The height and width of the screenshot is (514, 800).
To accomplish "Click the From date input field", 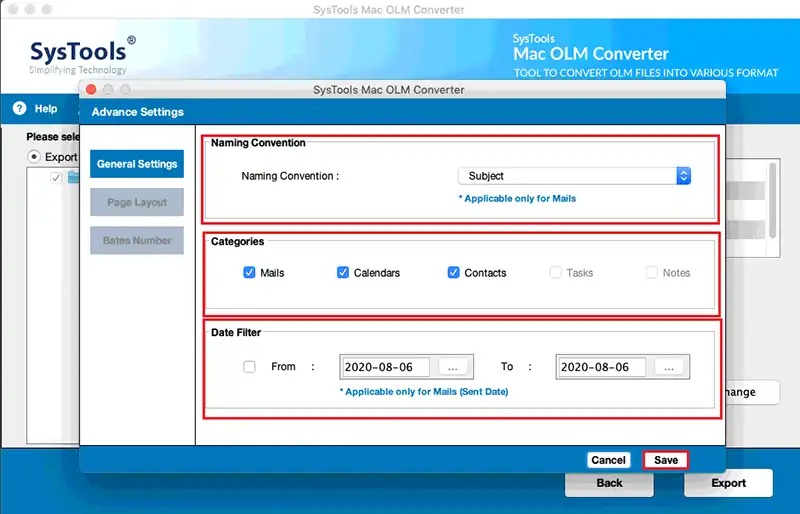I will click(386, 367).
